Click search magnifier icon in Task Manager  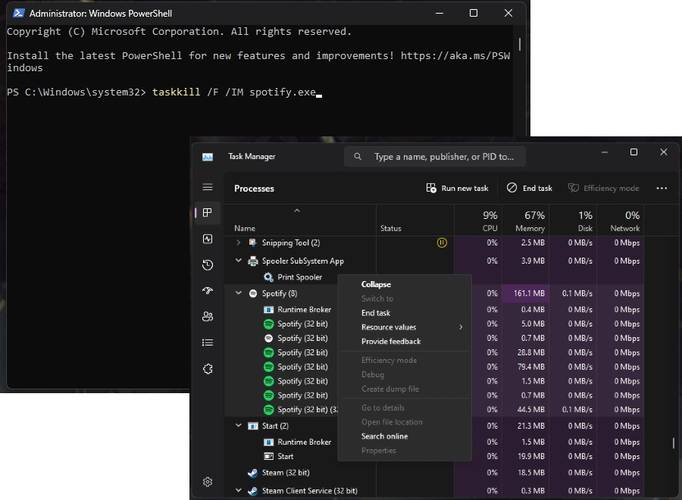pyautogui.click(x=358, y=156)
